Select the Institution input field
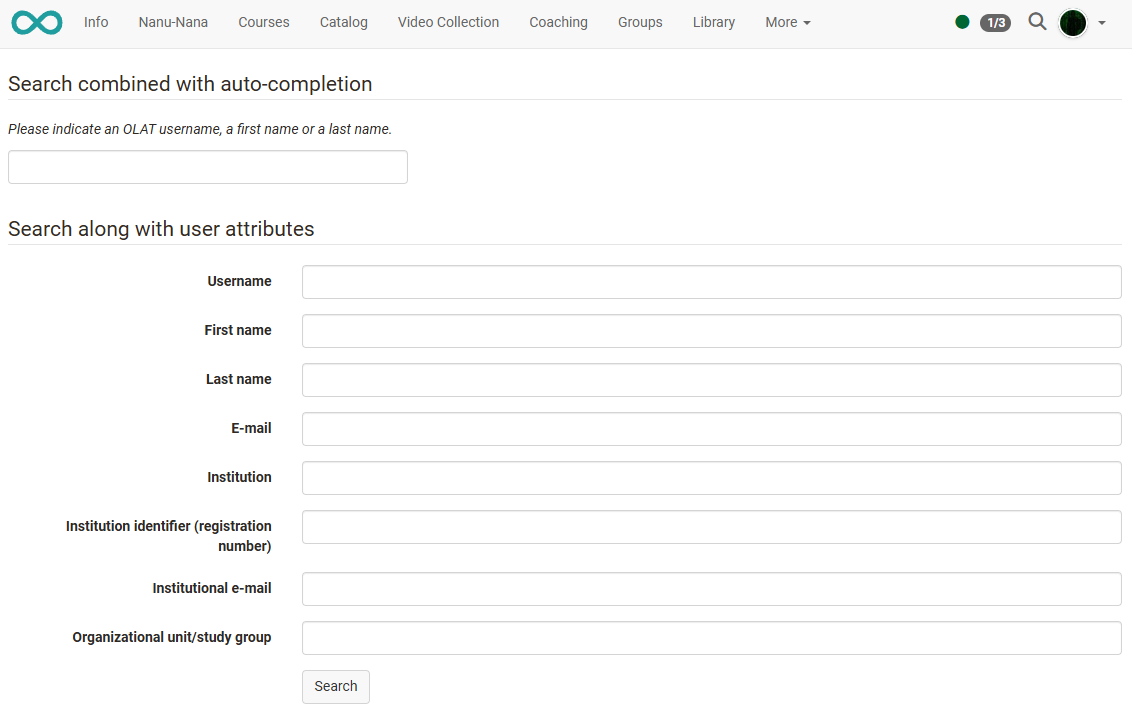 [711, 477]
